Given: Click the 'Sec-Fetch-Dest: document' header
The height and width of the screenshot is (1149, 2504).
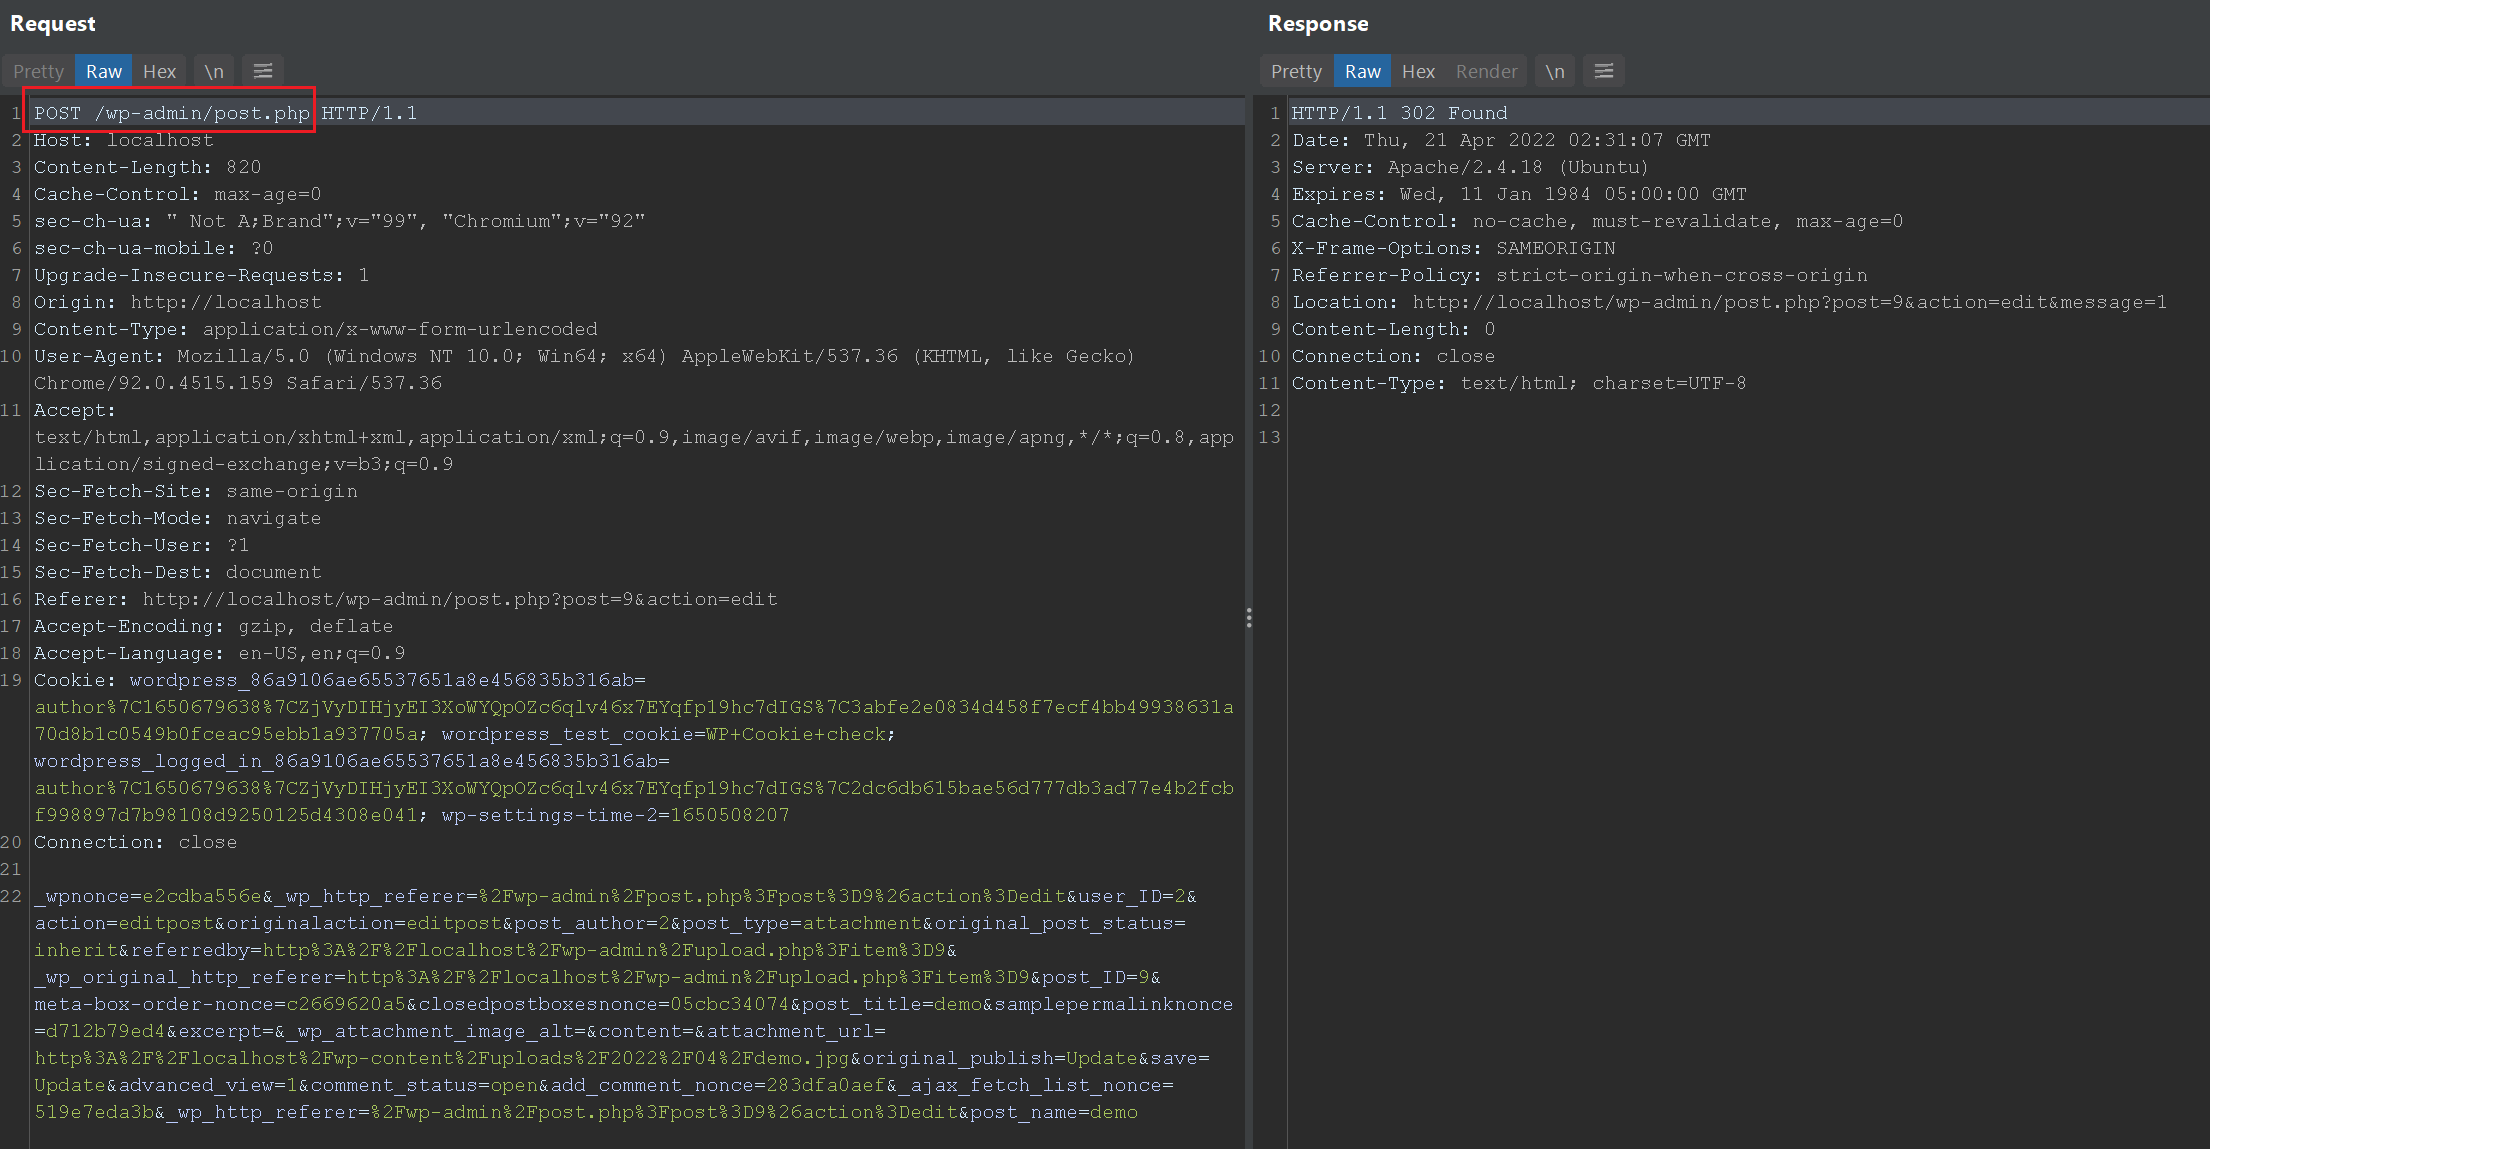Looking at the screenshot, I should [x=178, y=572].
